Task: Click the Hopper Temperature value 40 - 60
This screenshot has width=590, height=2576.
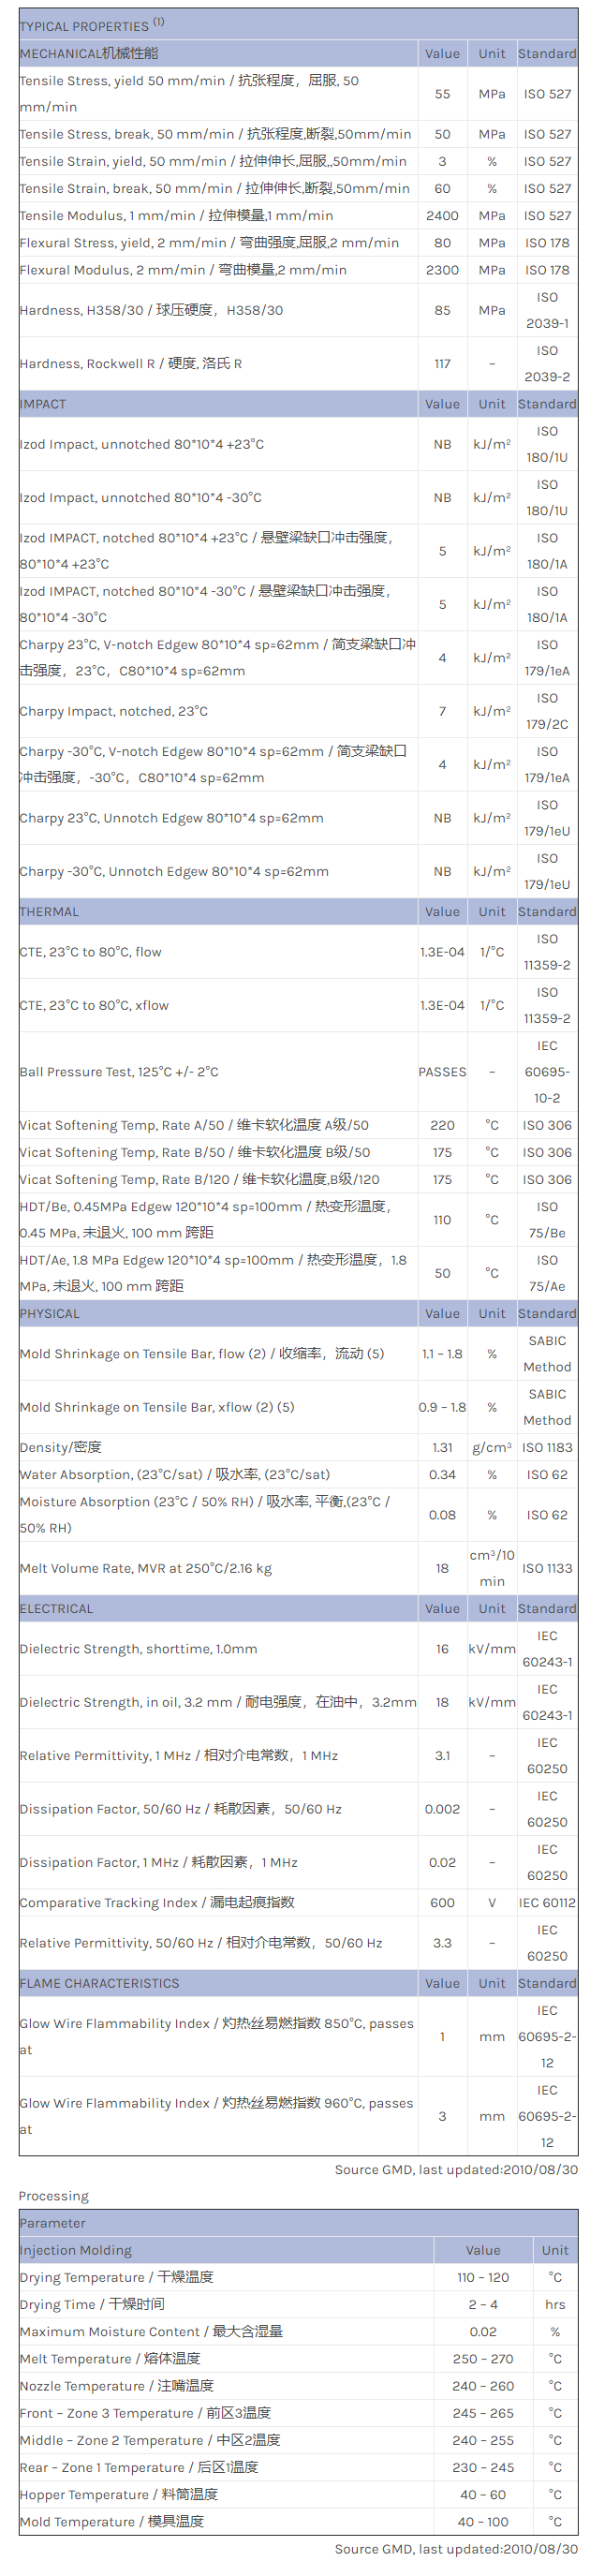Action: (483, 2494)
